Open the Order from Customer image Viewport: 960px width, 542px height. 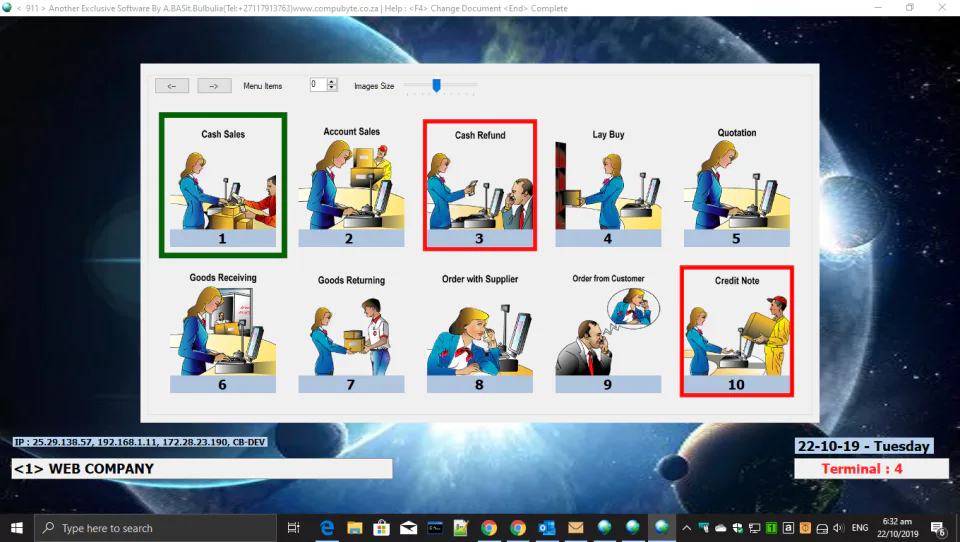608,331
